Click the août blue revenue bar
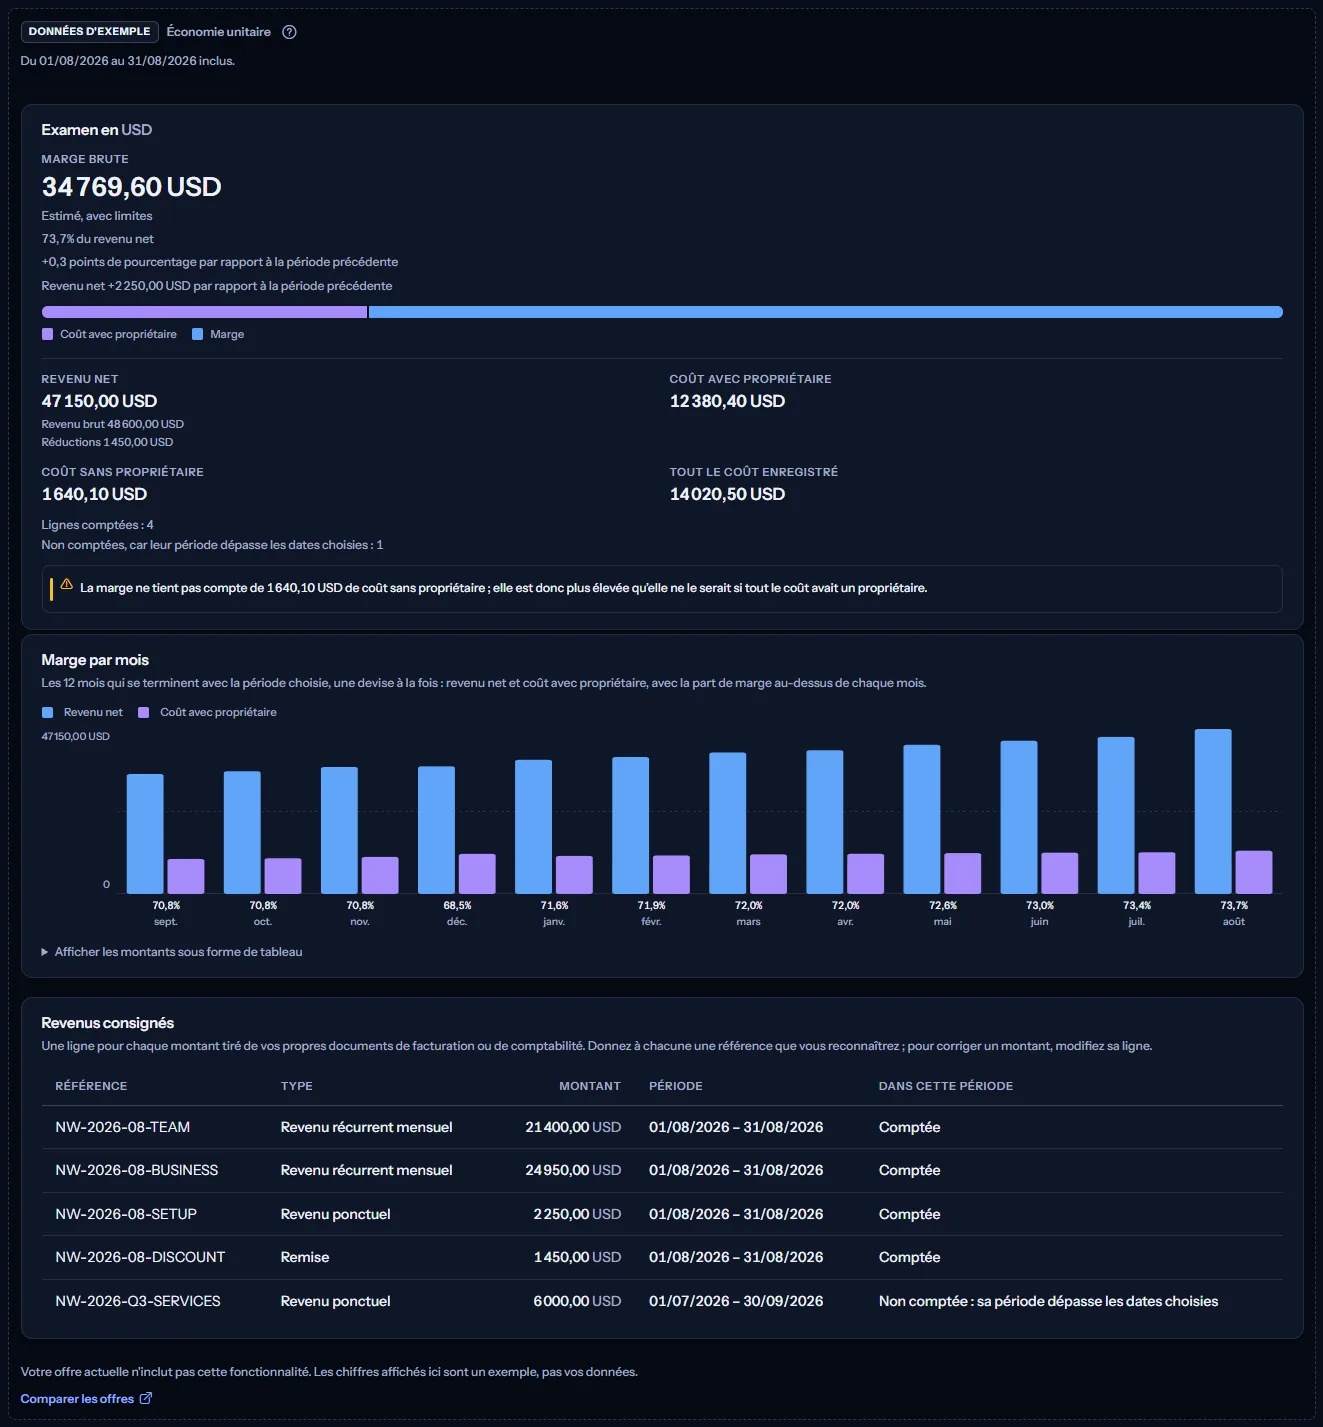1323x1427 pixels. [1213, 811]
